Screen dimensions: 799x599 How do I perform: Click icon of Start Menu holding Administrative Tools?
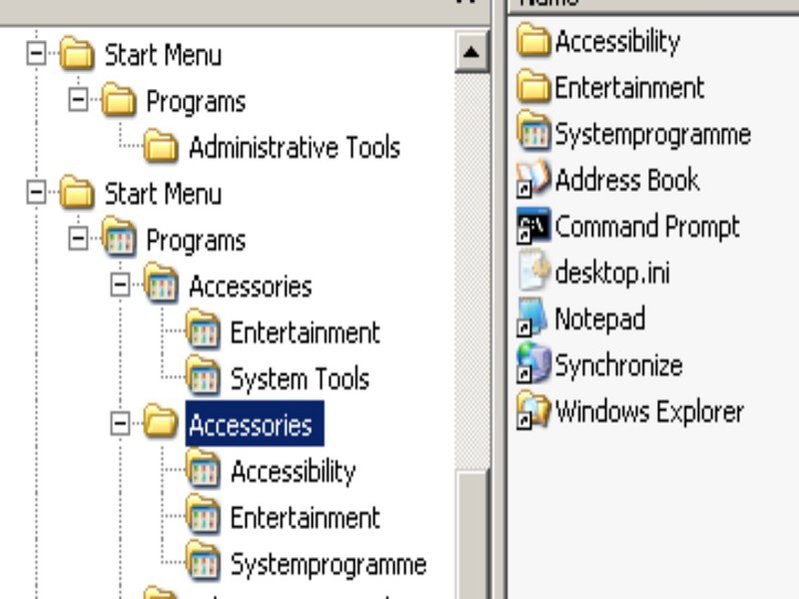[77, 53]
